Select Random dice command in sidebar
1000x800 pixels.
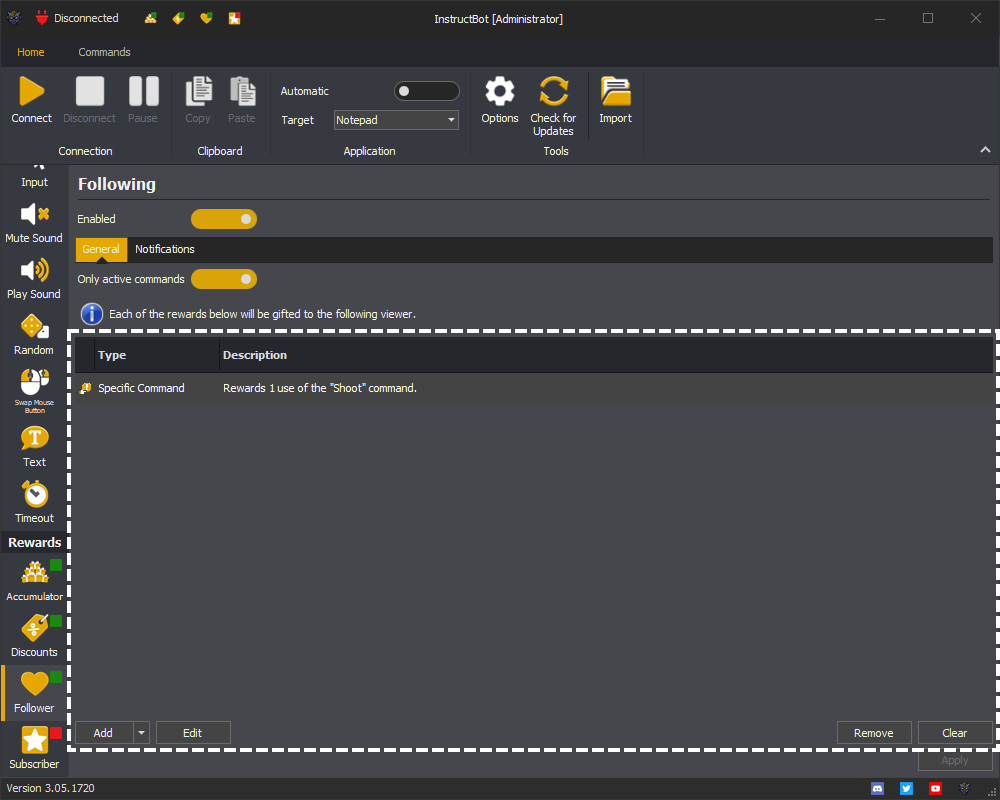(x=34, y=336)
